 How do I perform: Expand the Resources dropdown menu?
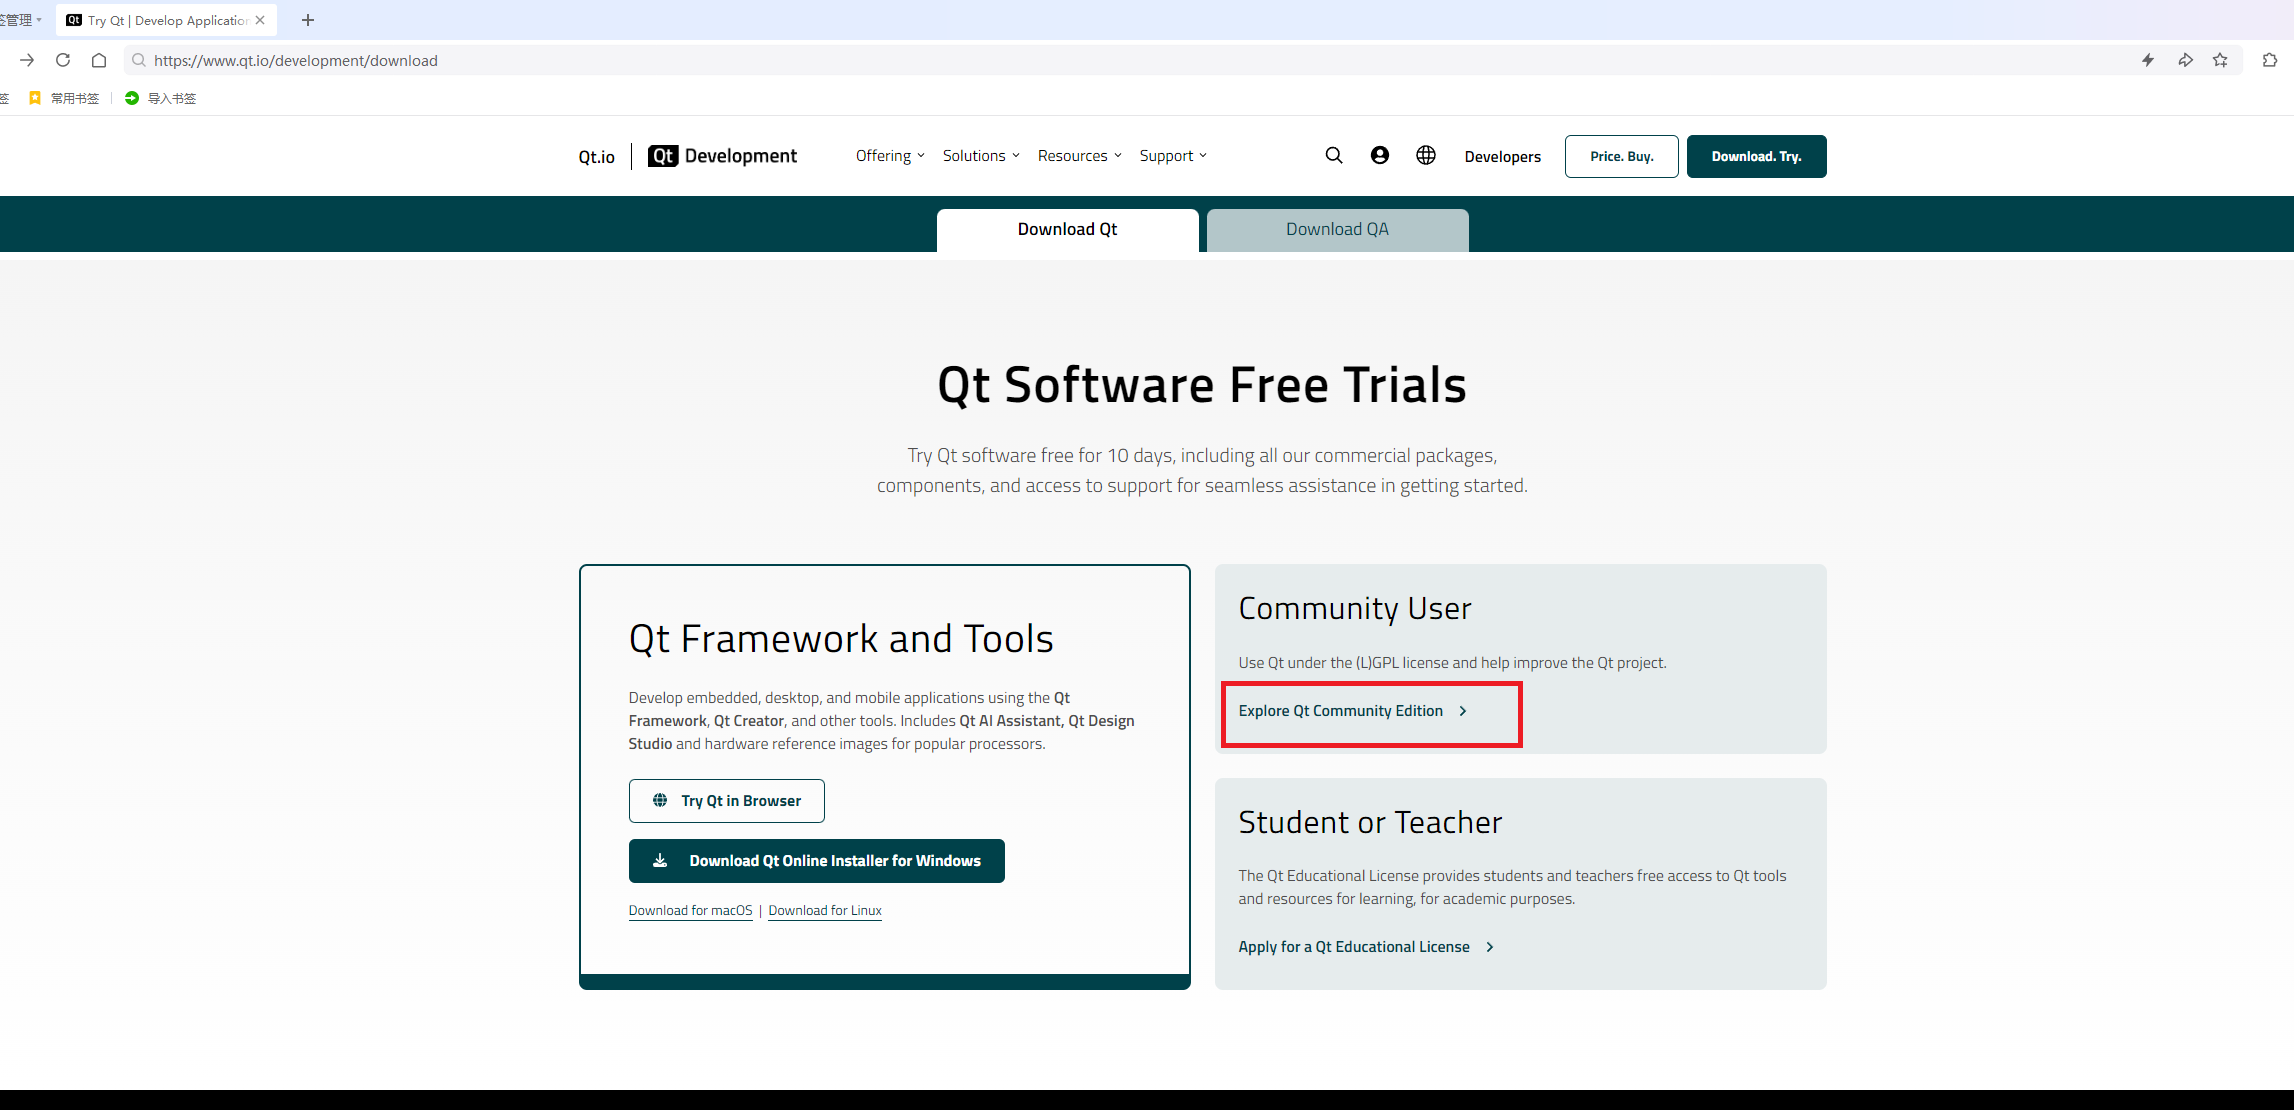[1079, 156]
